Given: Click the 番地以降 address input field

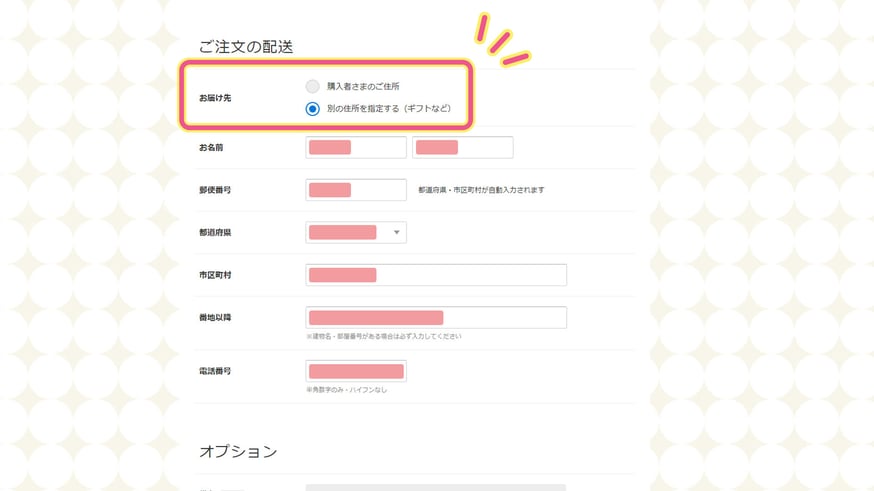Looking at the screenshot, I should [x=436, y=317].
